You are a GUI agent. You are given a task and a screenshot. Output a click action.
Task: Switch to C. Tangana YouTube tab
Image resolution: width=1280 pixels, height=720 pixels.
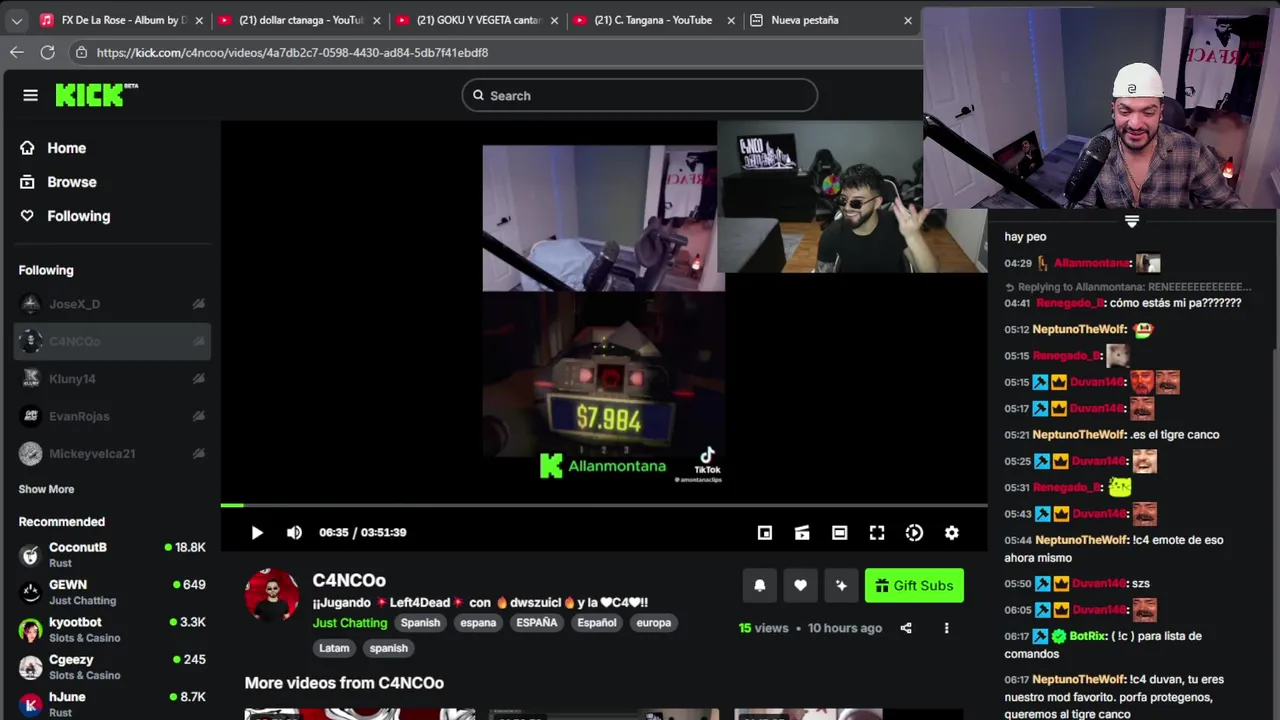pos(654,20)
